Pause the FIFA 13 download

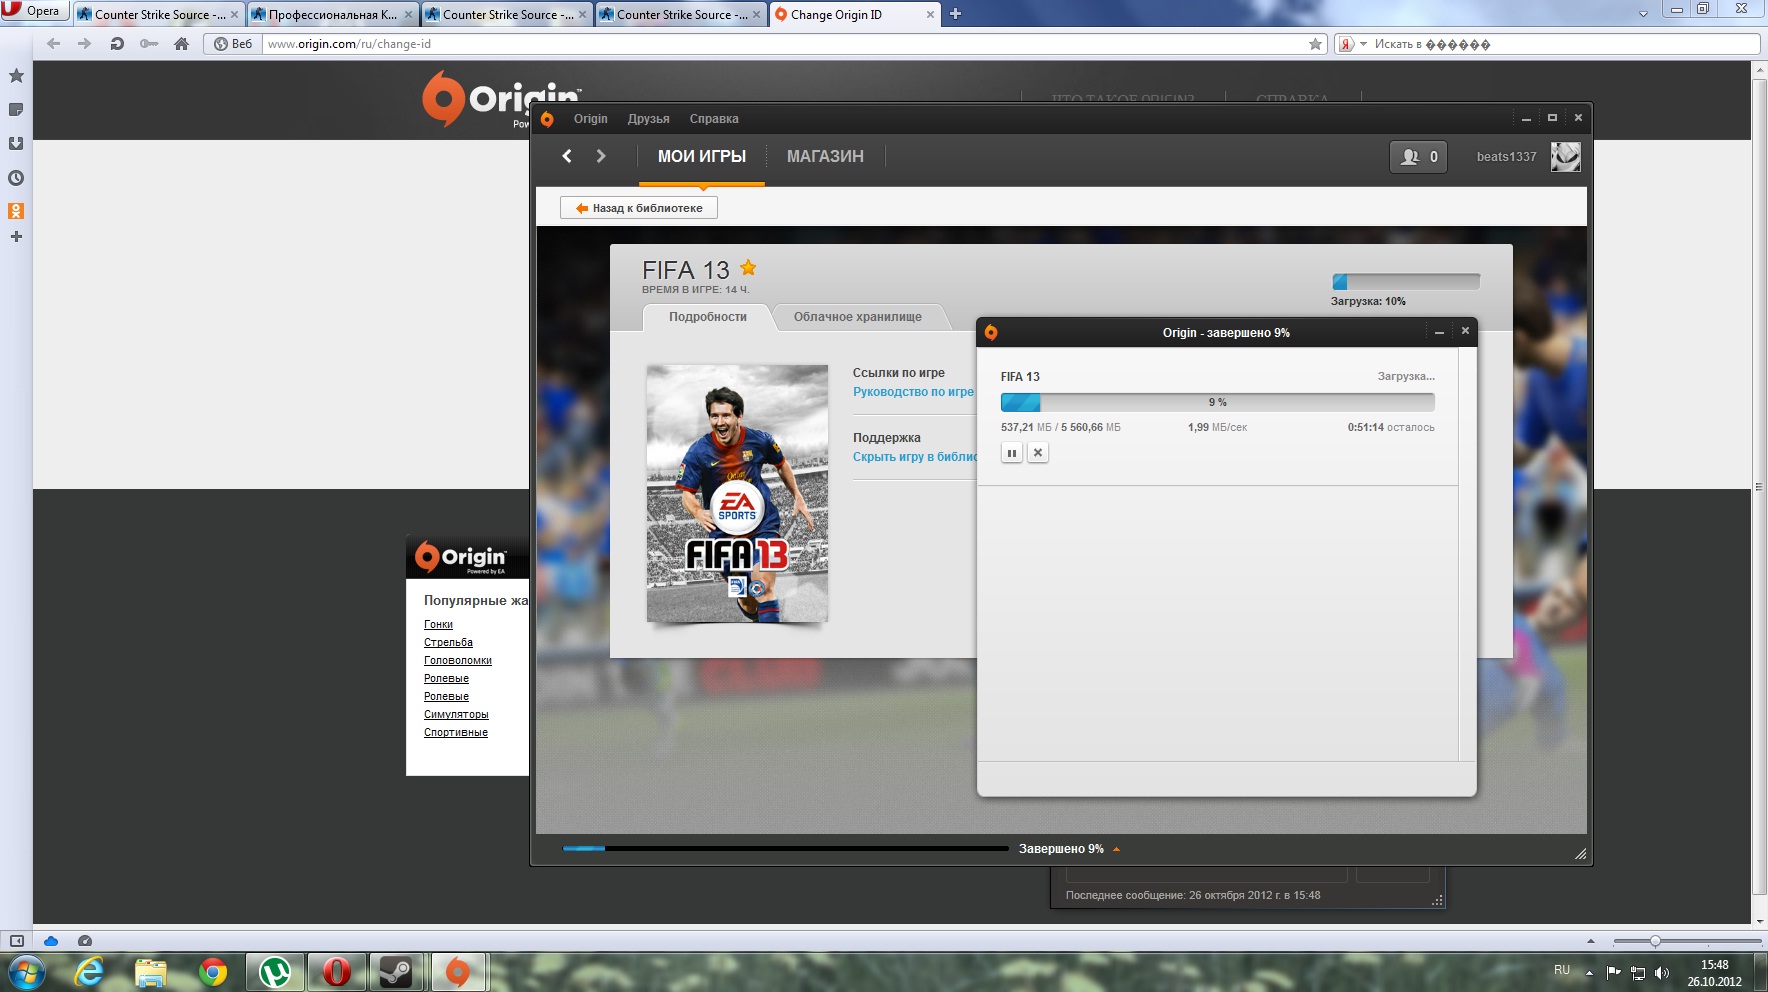1012,453
